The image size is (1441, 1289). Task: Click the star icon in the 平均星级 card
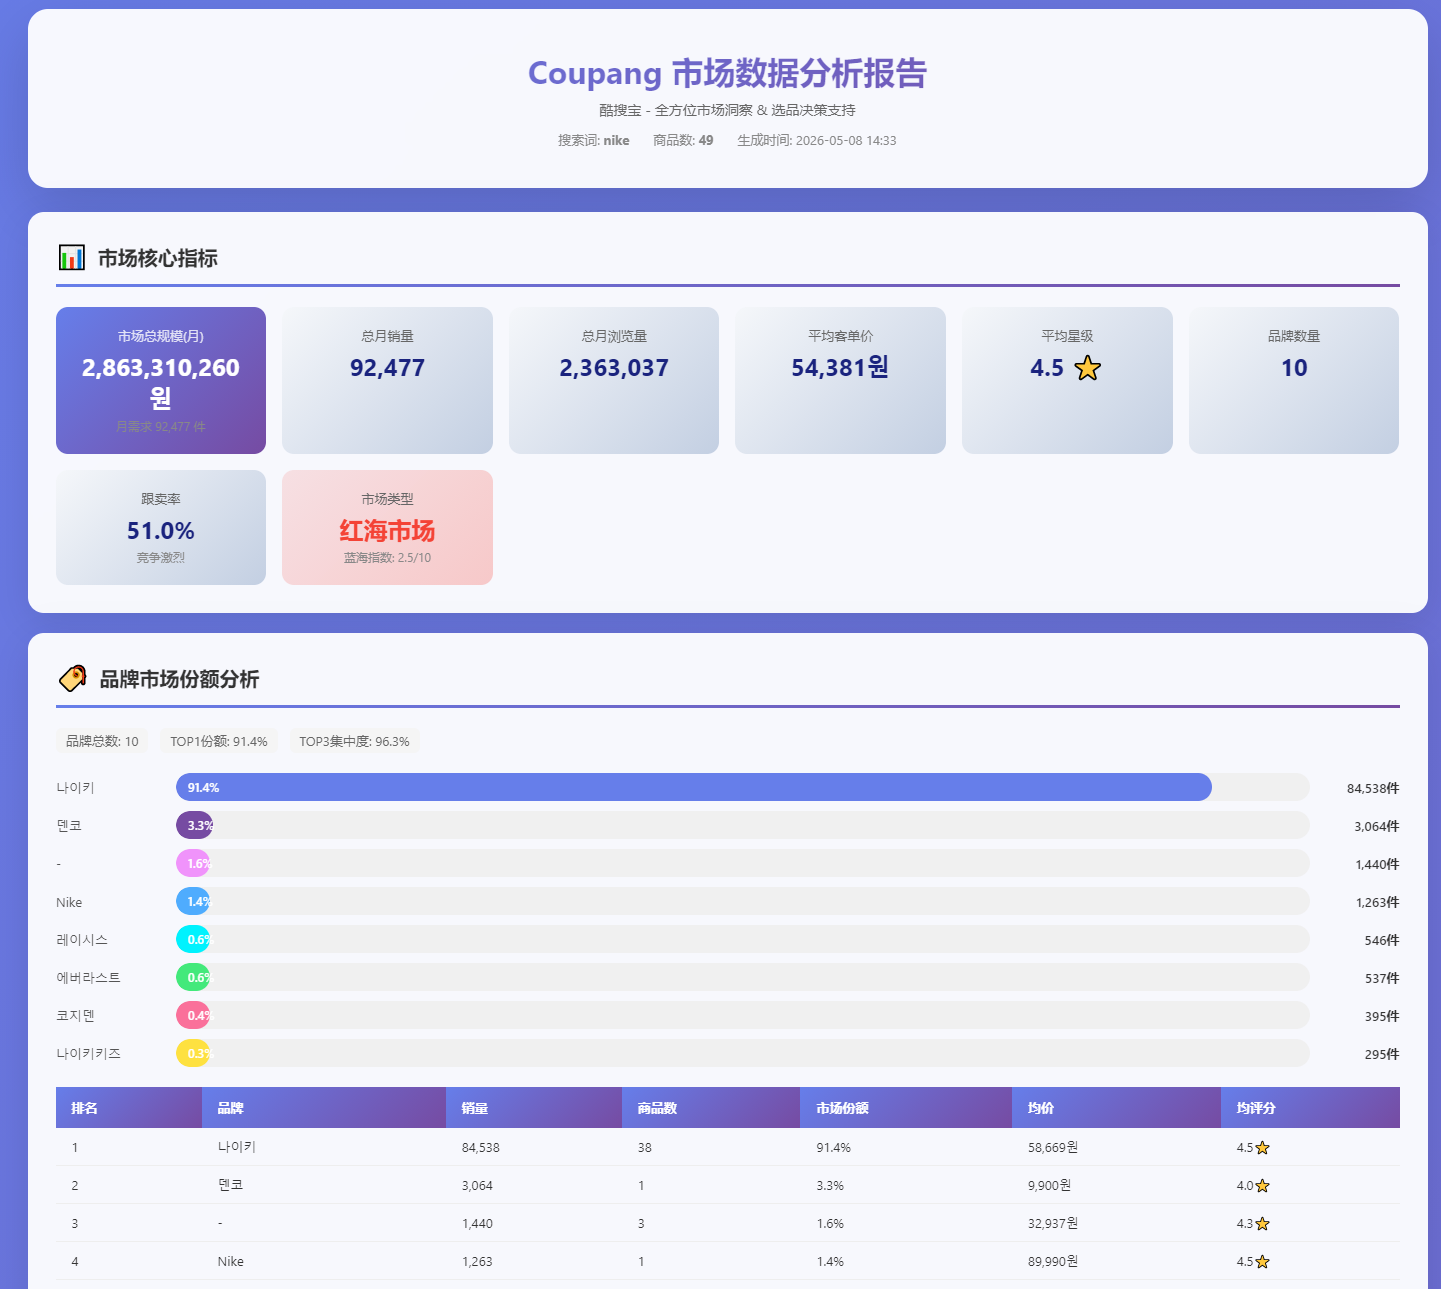click(1087, 368)
